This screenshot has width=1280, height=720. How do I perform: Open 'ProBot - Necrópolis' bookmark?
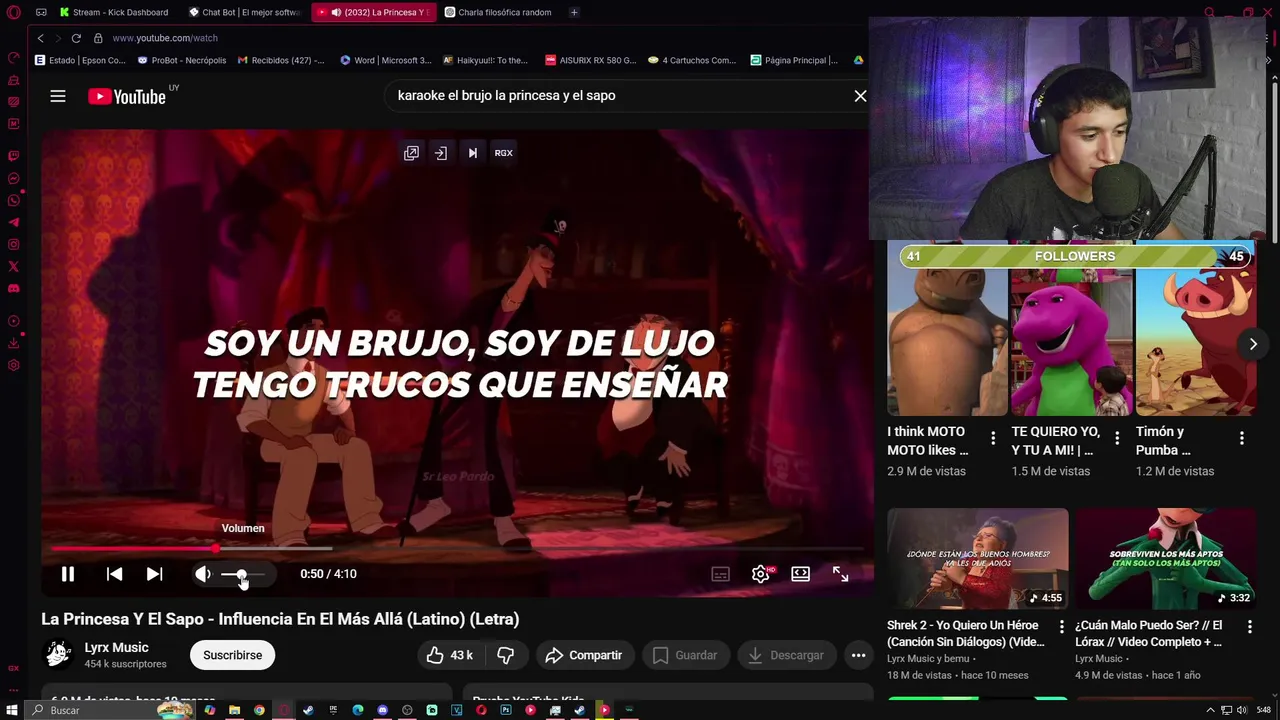point(182,60)
